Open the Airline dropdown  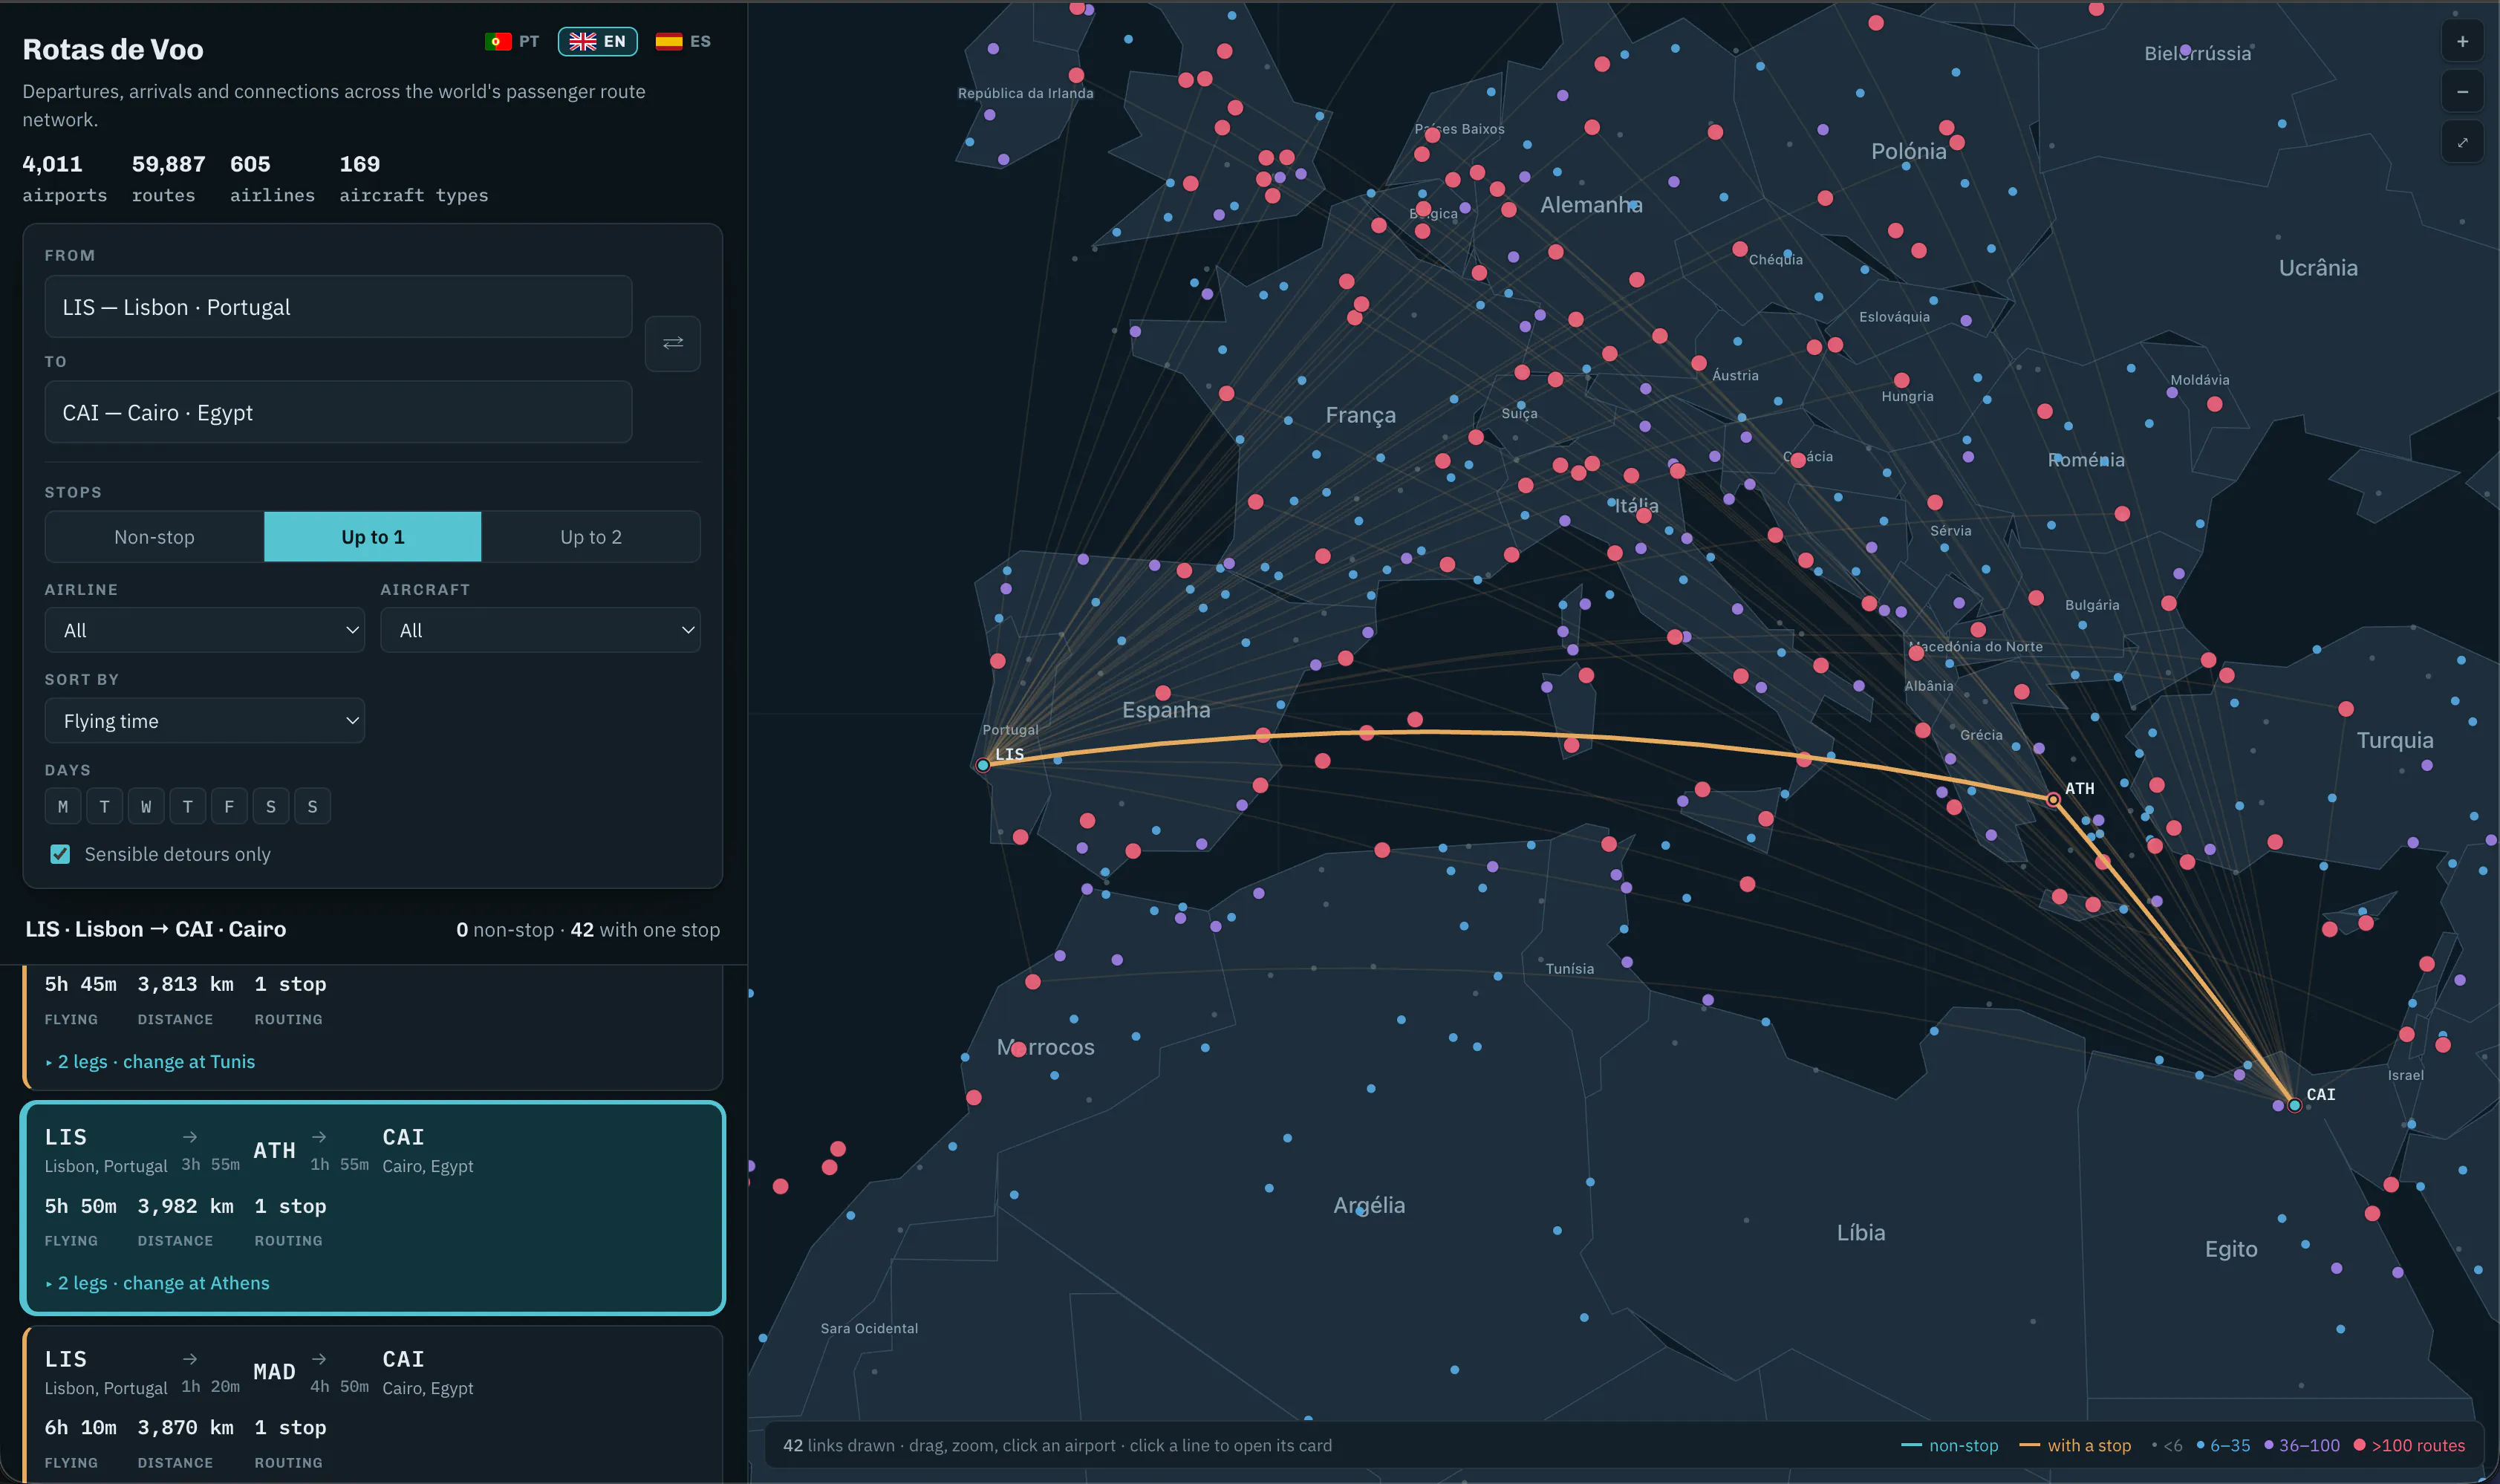(x=205, y=630)
